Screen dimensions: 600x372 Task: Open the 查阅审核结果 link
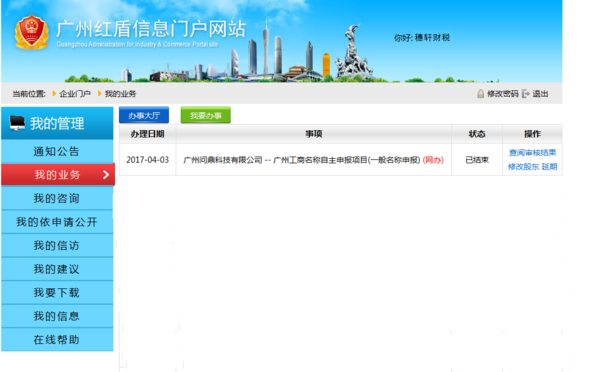(x=532, y=153)
